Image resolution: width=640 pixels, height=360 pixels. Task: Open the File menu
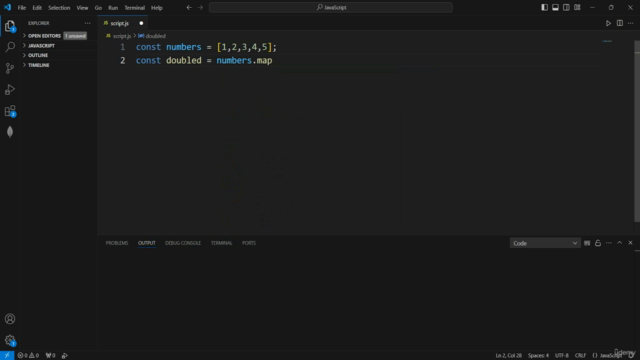(x=22, y=8)
